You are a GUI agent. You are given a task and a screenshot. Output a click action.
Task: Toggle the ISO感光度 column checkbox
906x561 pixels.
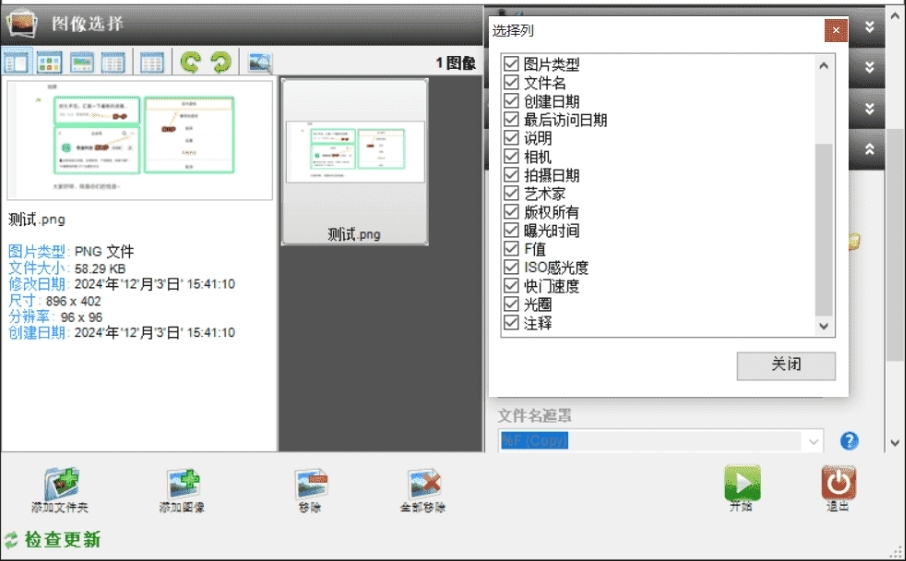[x=511, y=267]
